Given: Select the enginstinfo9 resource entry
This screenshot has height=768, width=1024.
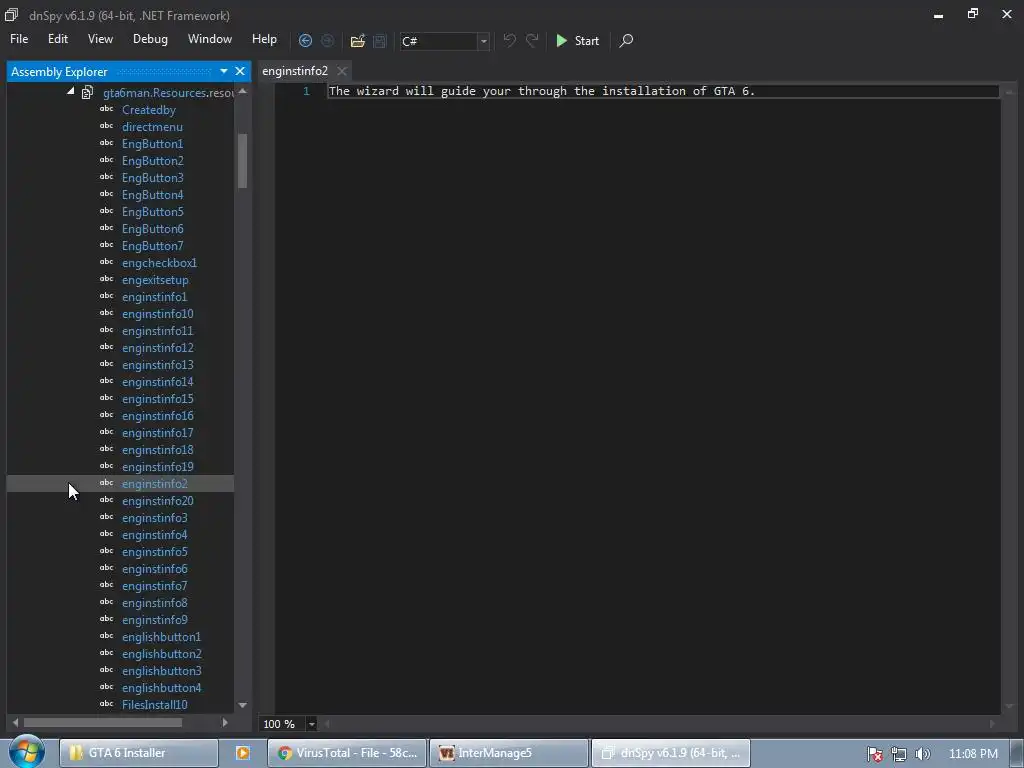Looking at the screenshot, I should click(154, 619).
